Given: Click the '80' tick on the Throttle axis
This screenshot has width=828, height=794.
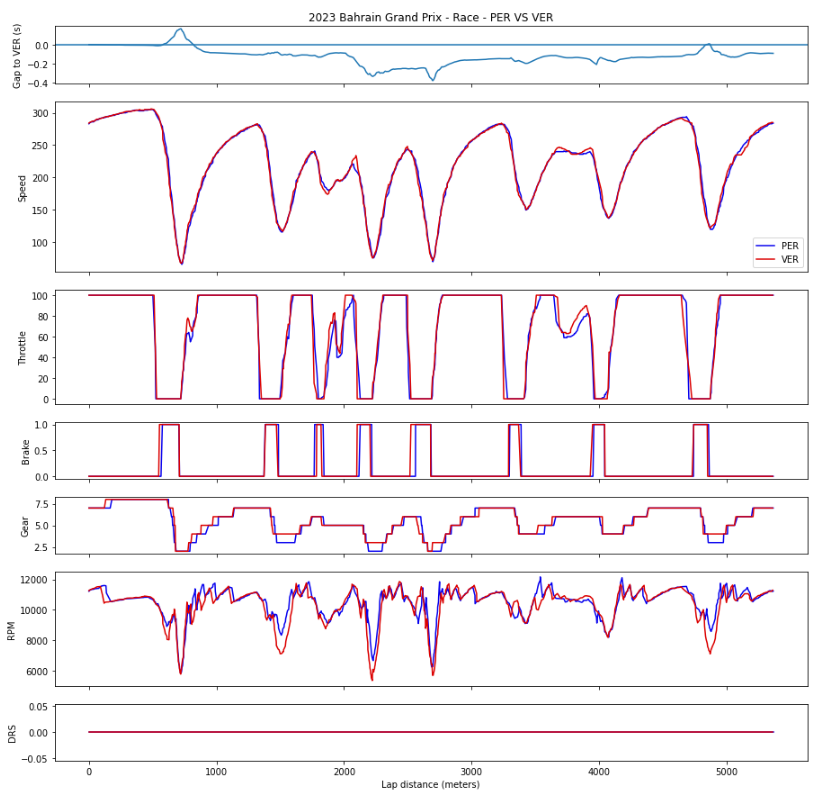Looking at the screenshot, I should pyautogui.click(x=43, y=317).
